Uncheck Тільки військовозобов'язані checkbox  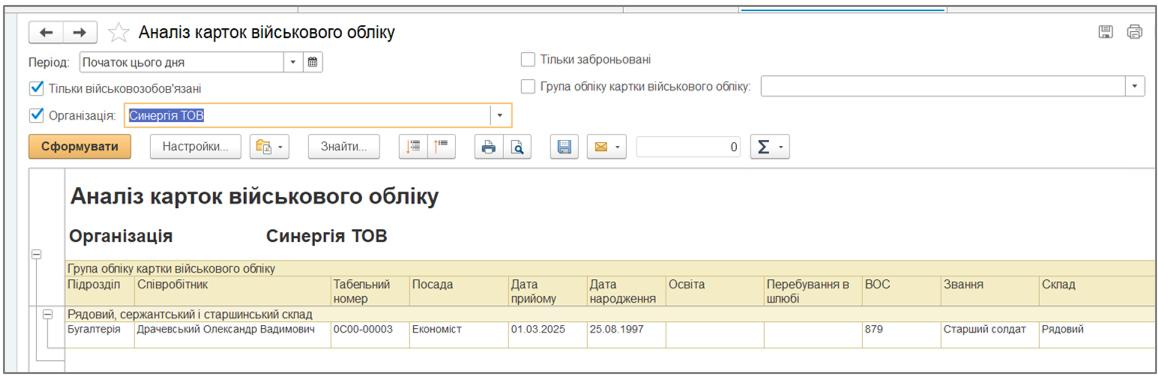coord(35,89)
